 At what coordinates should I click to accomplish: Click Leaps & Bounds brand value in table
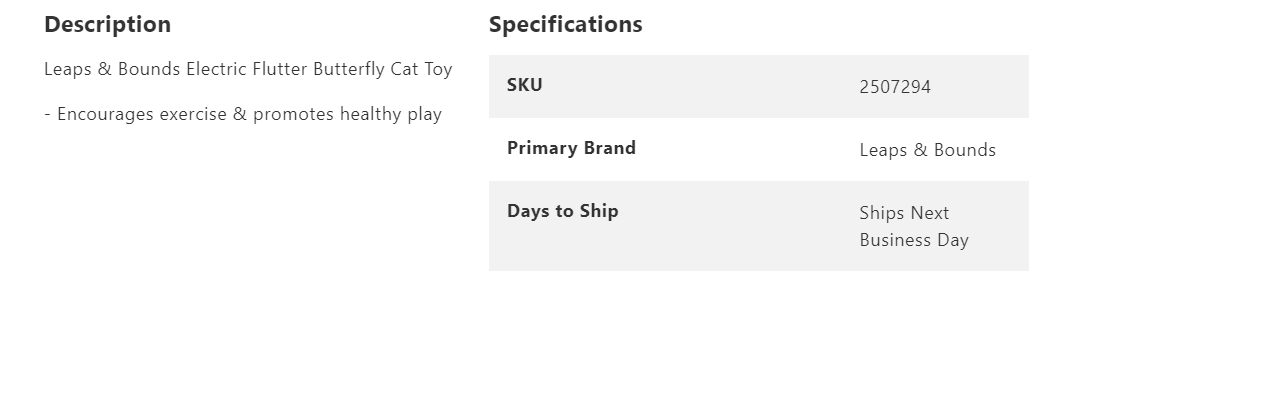(927, 150)
